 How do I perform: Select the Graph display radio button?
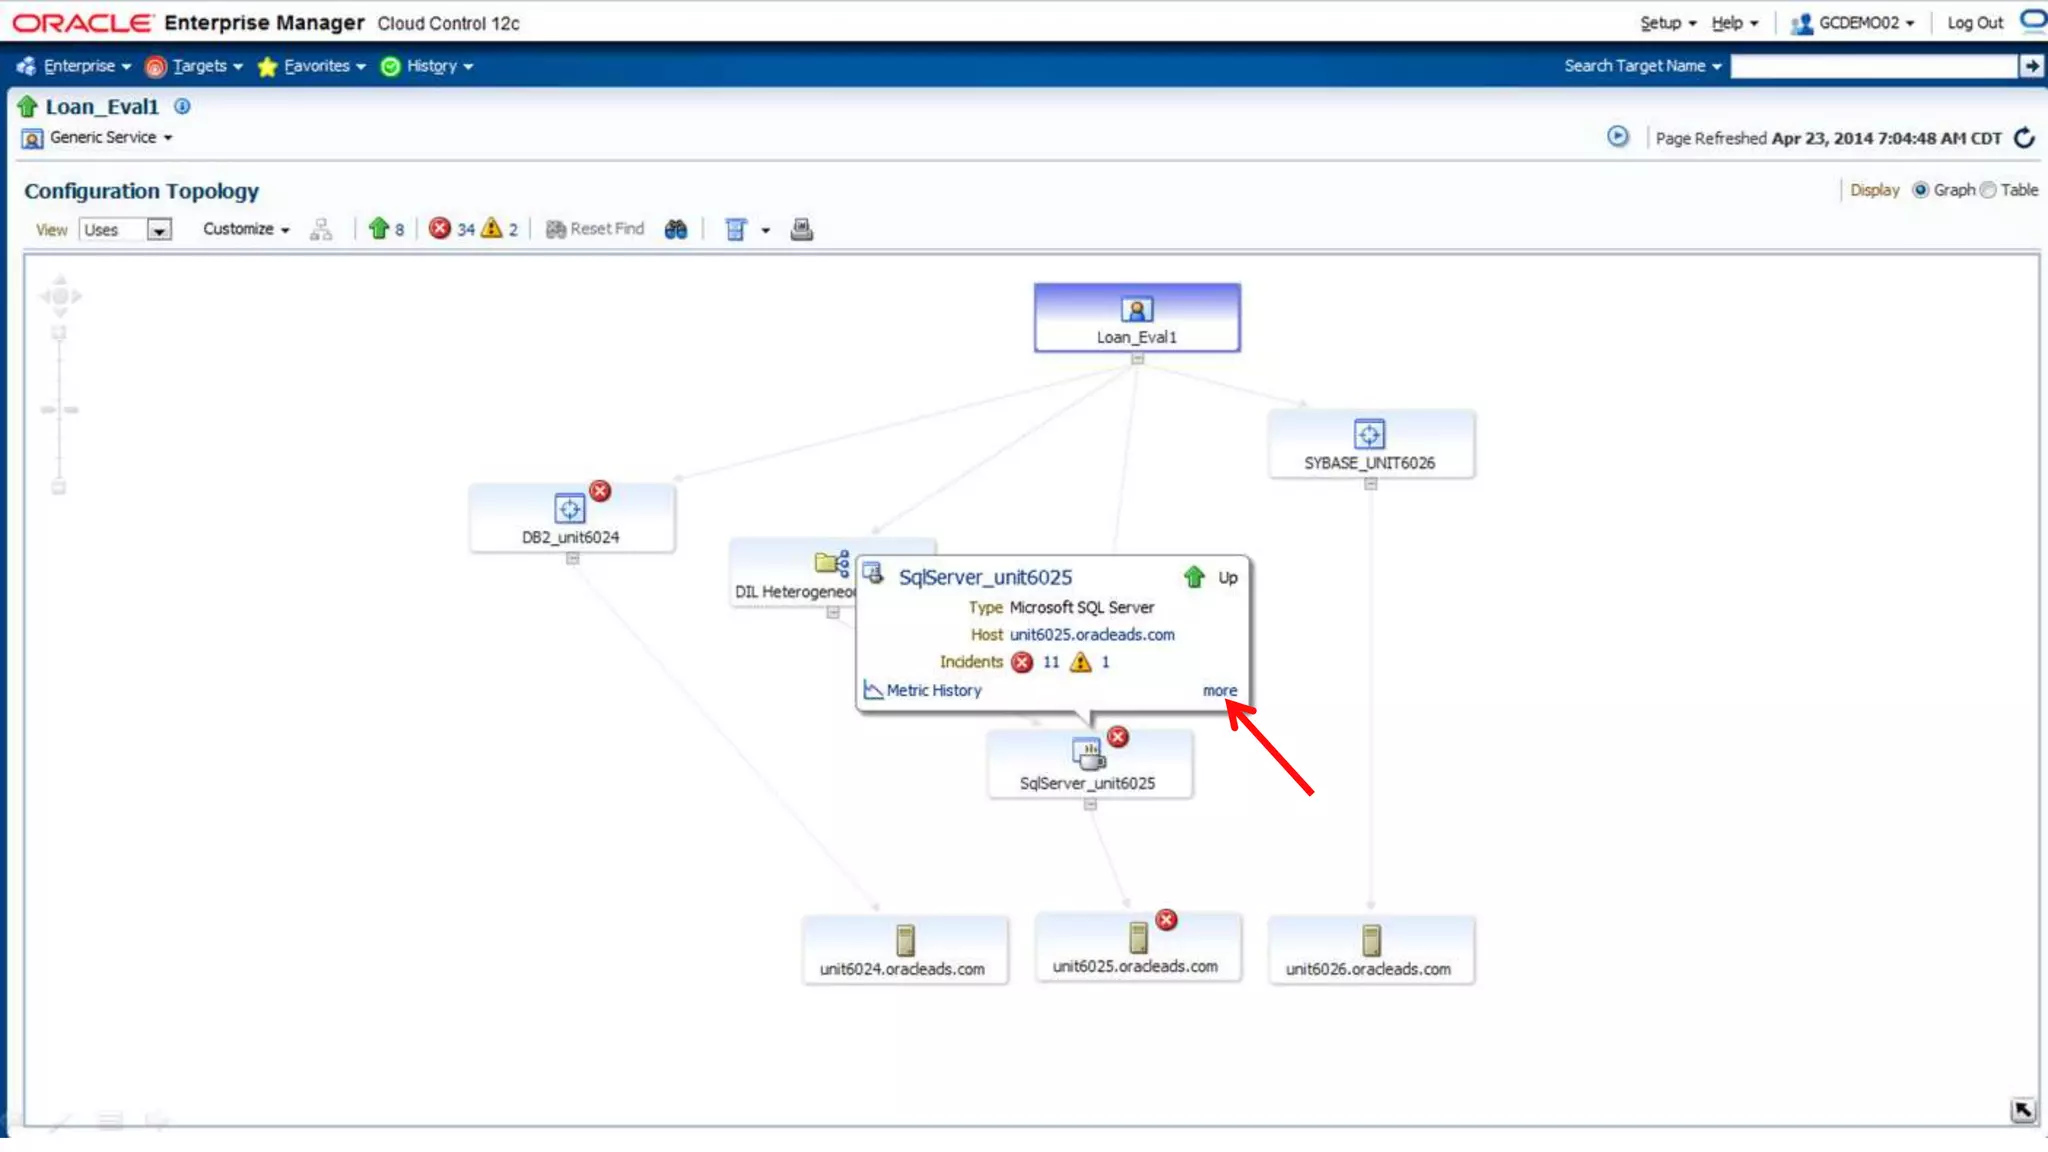pyautogui.click(x=1920, y=190)
